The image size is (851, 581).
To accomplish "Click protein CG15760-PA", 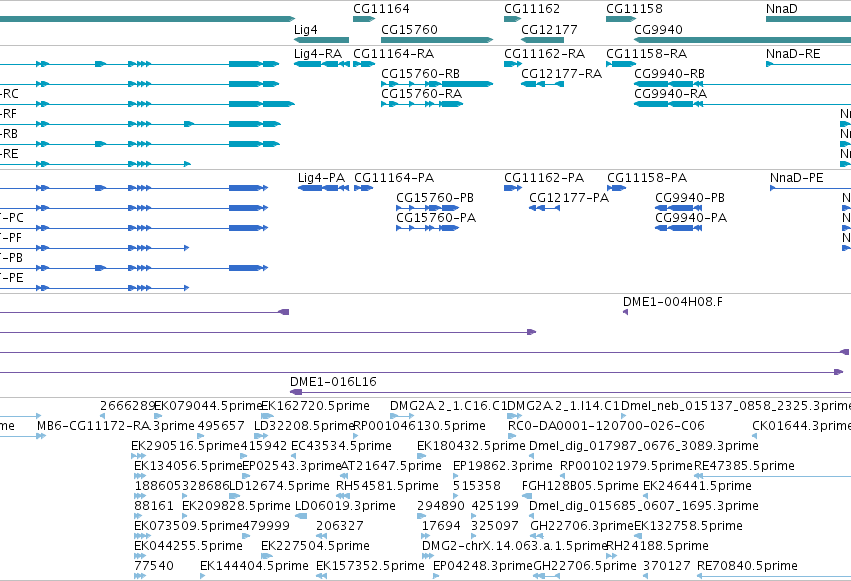I will click(x=428, y=228).
